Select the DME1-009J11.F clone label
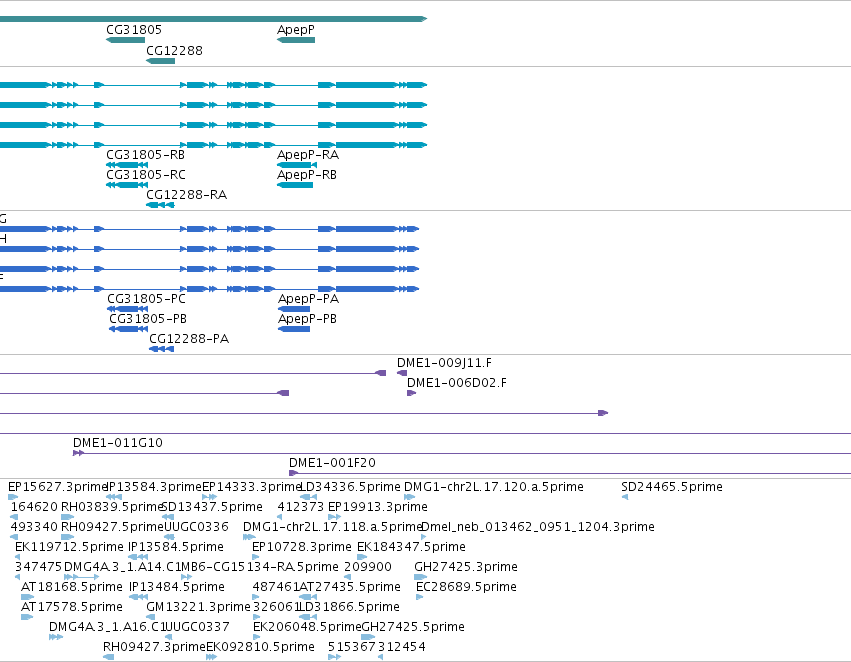Viewport: 851px width, 662px height. point(444,362)
